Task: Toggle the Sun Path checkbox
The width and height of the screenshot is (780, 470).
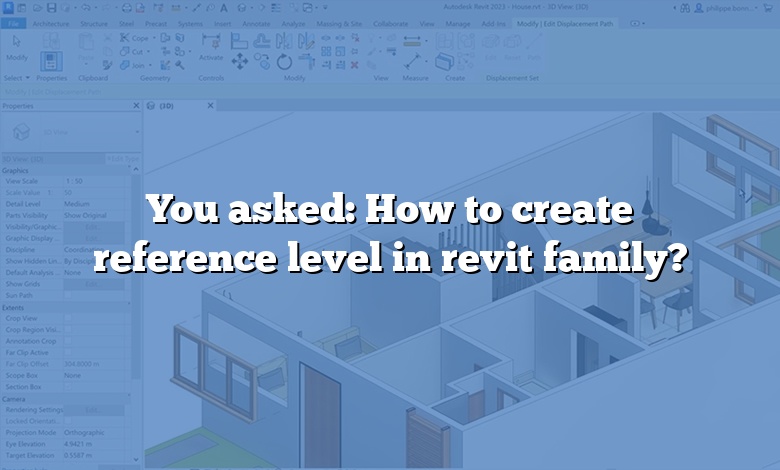Action: (68, 295)
